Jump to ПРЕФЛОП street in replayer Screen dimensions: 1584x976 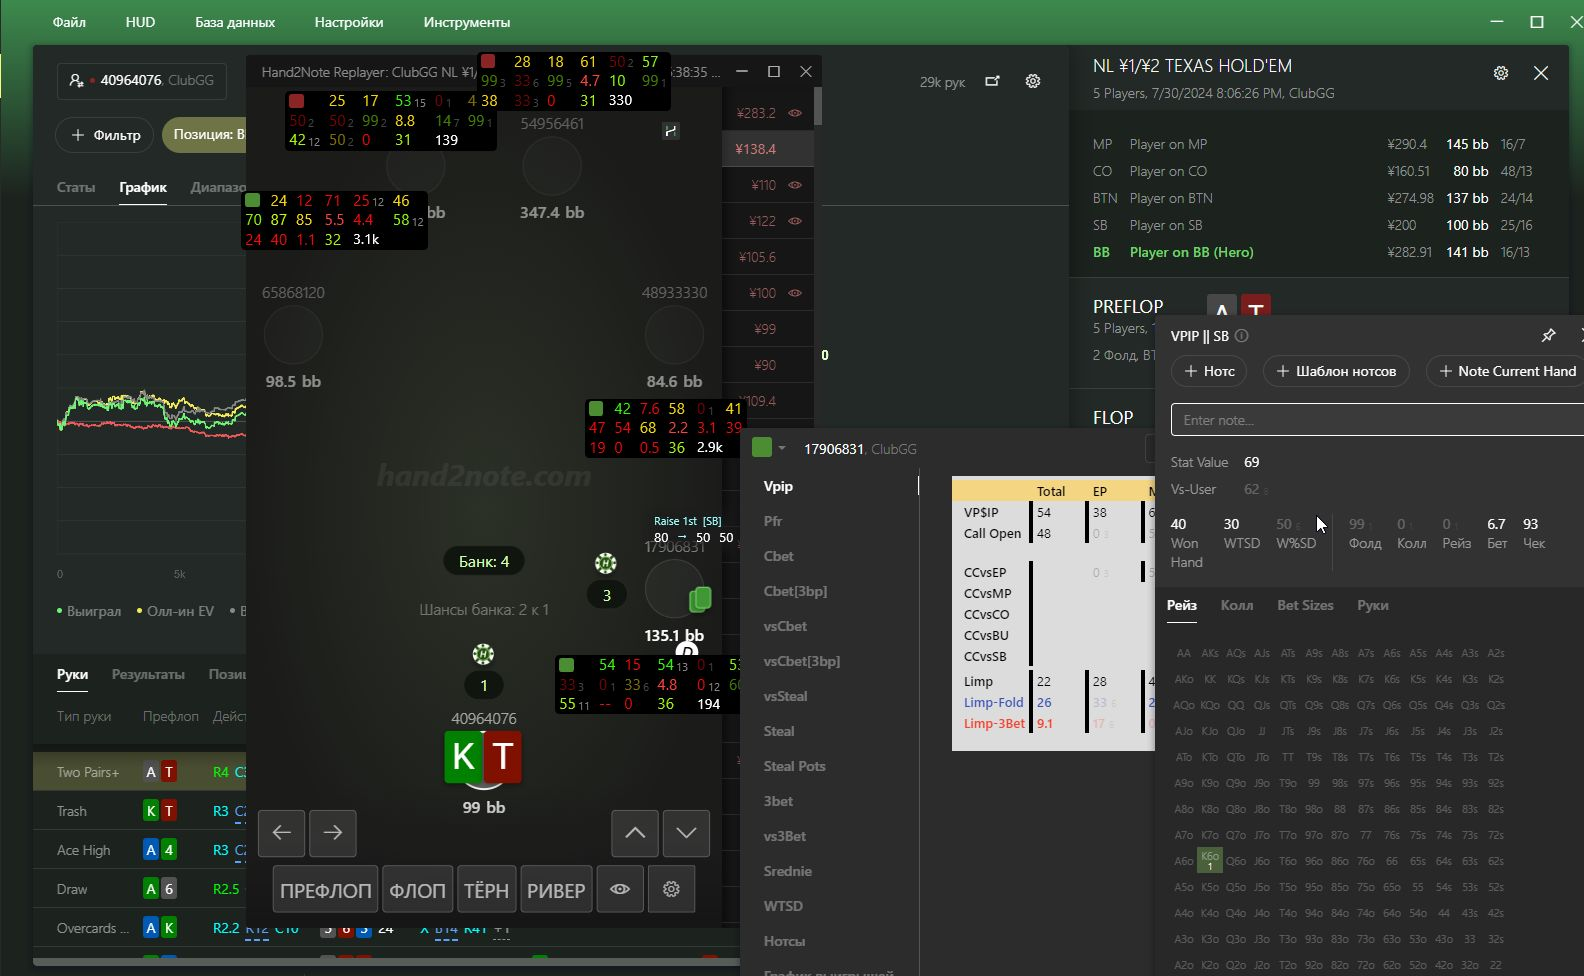pyautogui.click(x=326, y=890)
